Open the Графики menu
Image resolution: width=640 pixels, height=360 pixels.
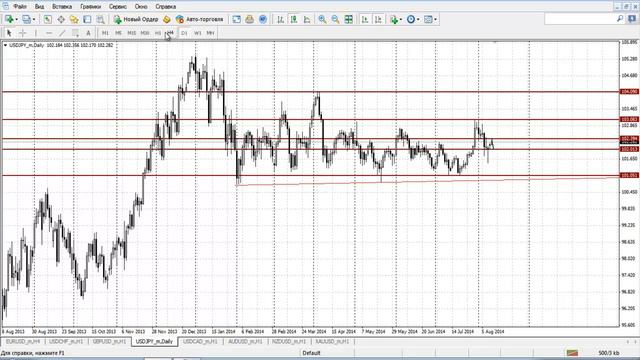90,7
